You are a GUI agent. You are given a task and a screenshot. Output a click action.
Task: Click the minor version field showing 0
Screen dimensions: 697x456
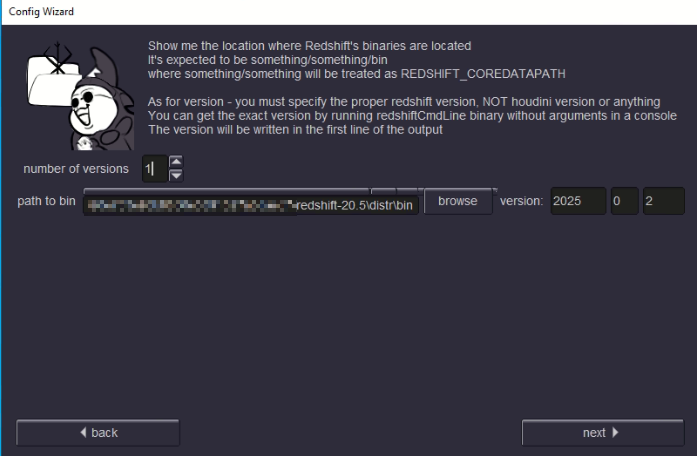click(623, 201)
